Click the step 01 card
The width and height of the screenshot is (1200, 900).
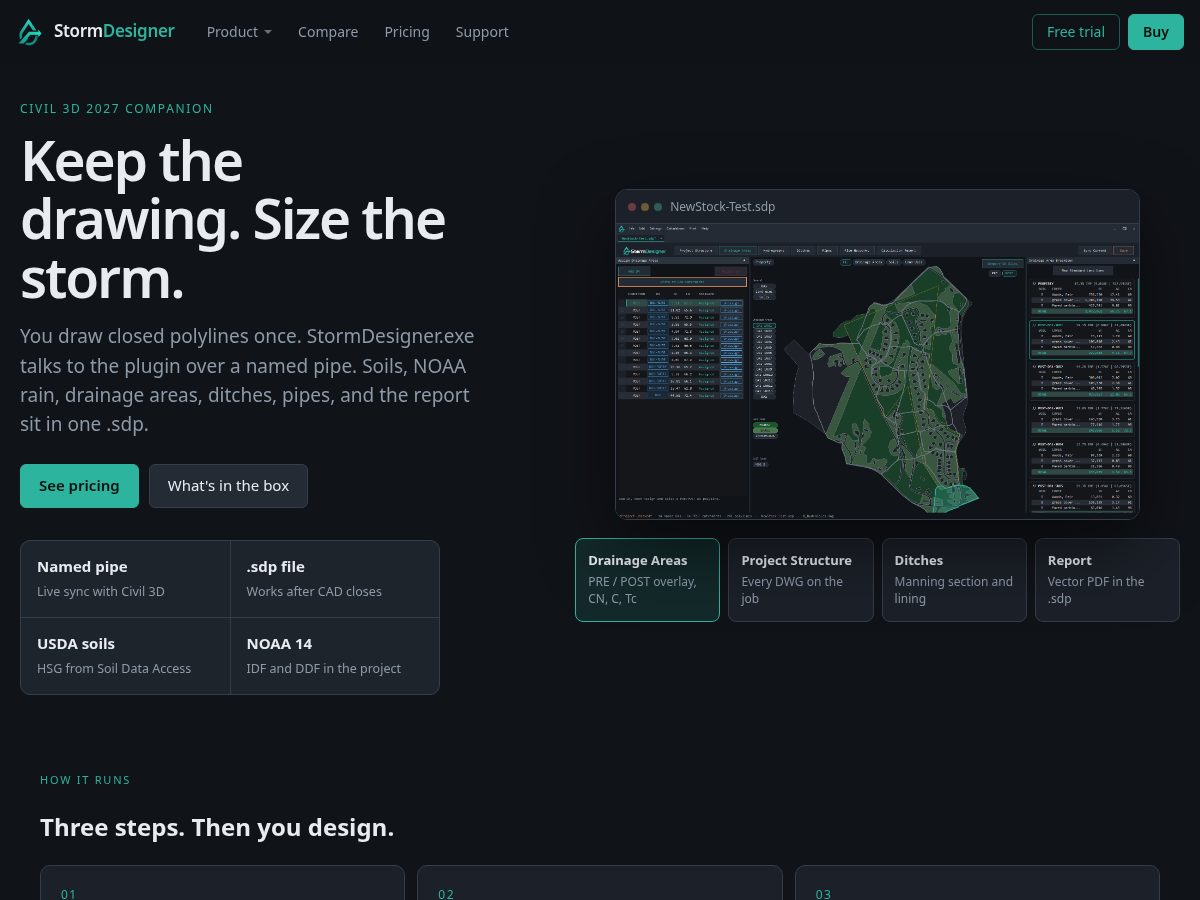[x=222, y=883]
